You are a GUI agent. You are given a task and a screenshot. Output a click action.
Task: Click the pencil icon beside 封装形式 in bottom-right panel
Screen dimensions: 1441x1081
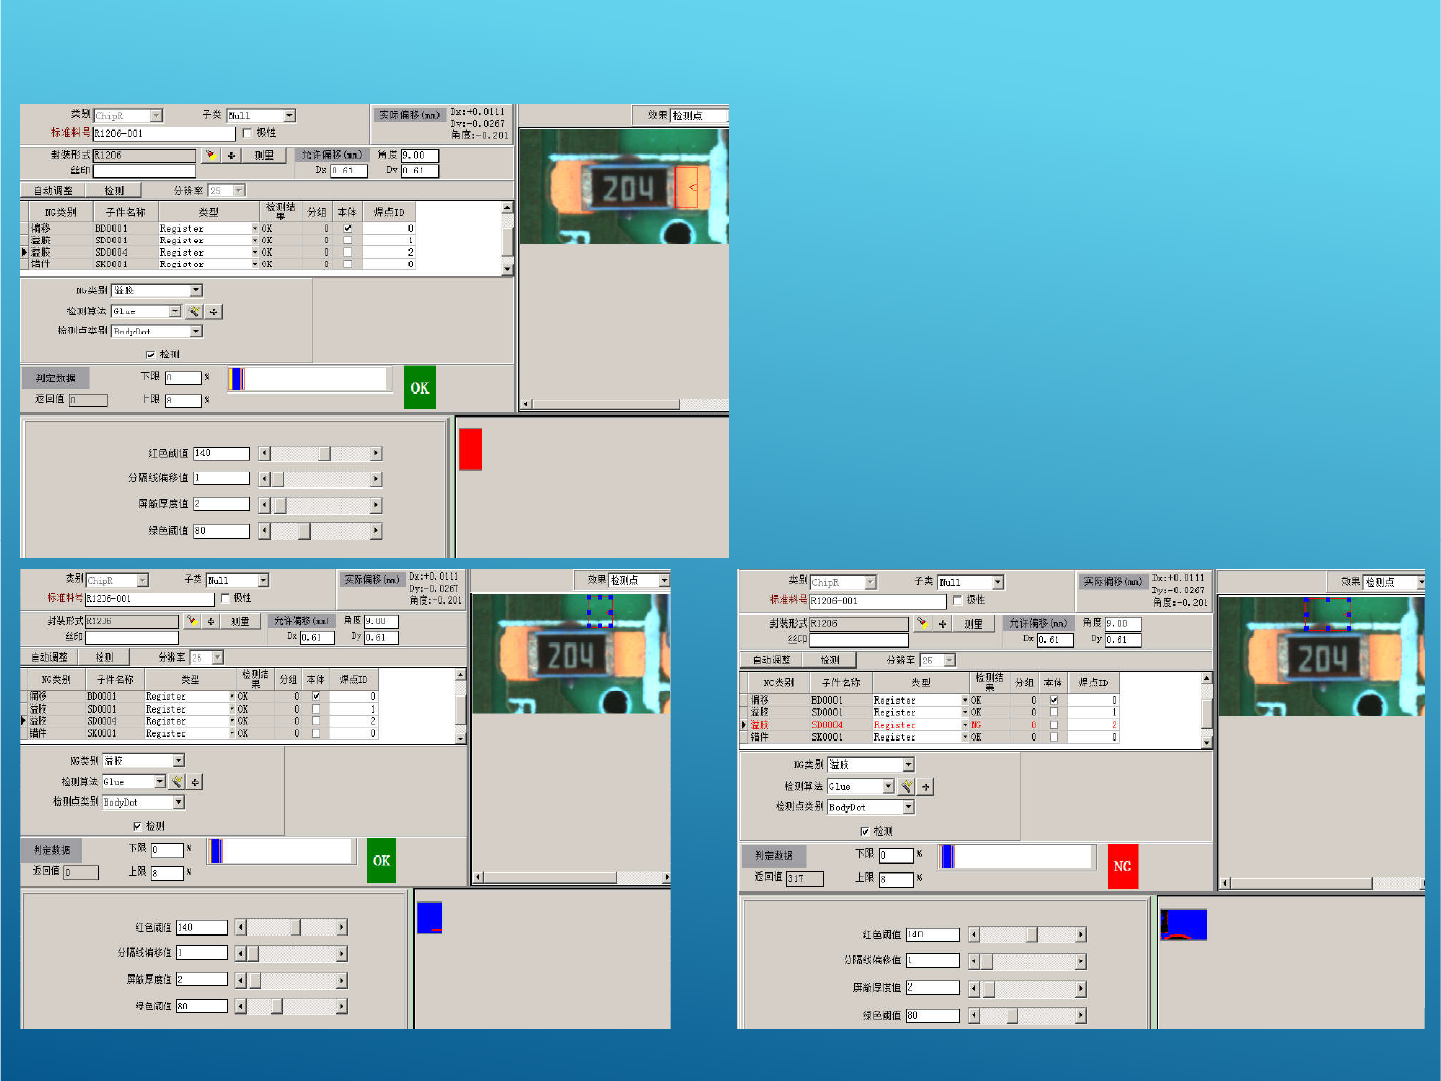(x=922, y=623)
